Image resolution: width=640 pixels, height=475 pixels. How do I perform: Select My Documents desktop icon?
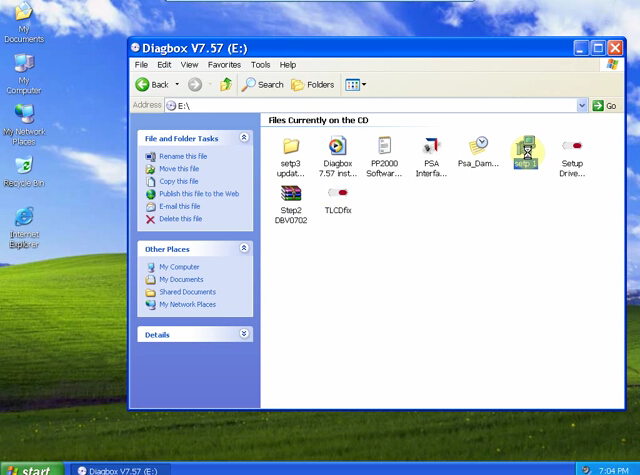(x=24, y=22)
